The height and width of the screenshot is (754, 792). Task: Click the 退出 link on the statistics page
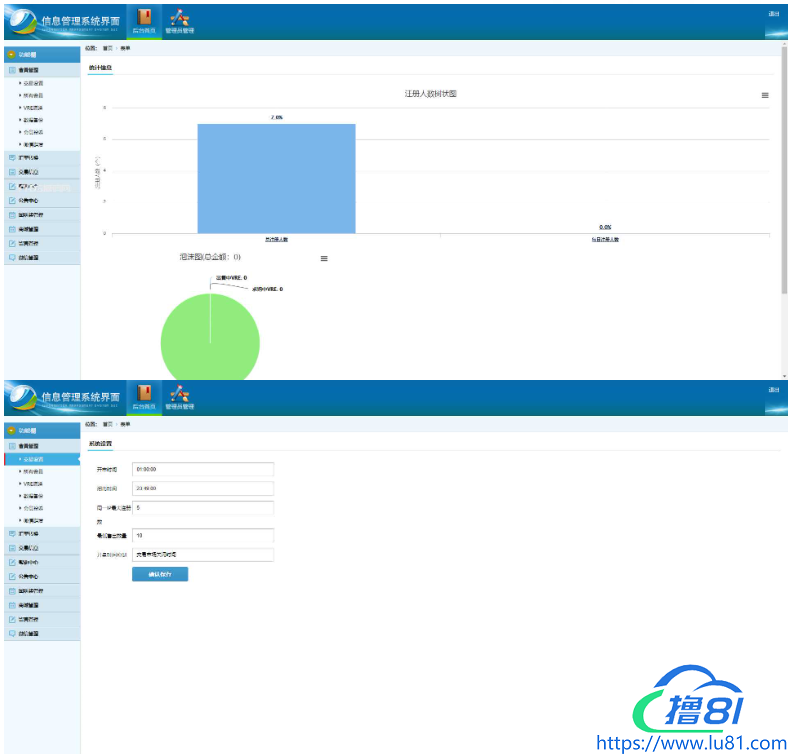coord(773,13)
